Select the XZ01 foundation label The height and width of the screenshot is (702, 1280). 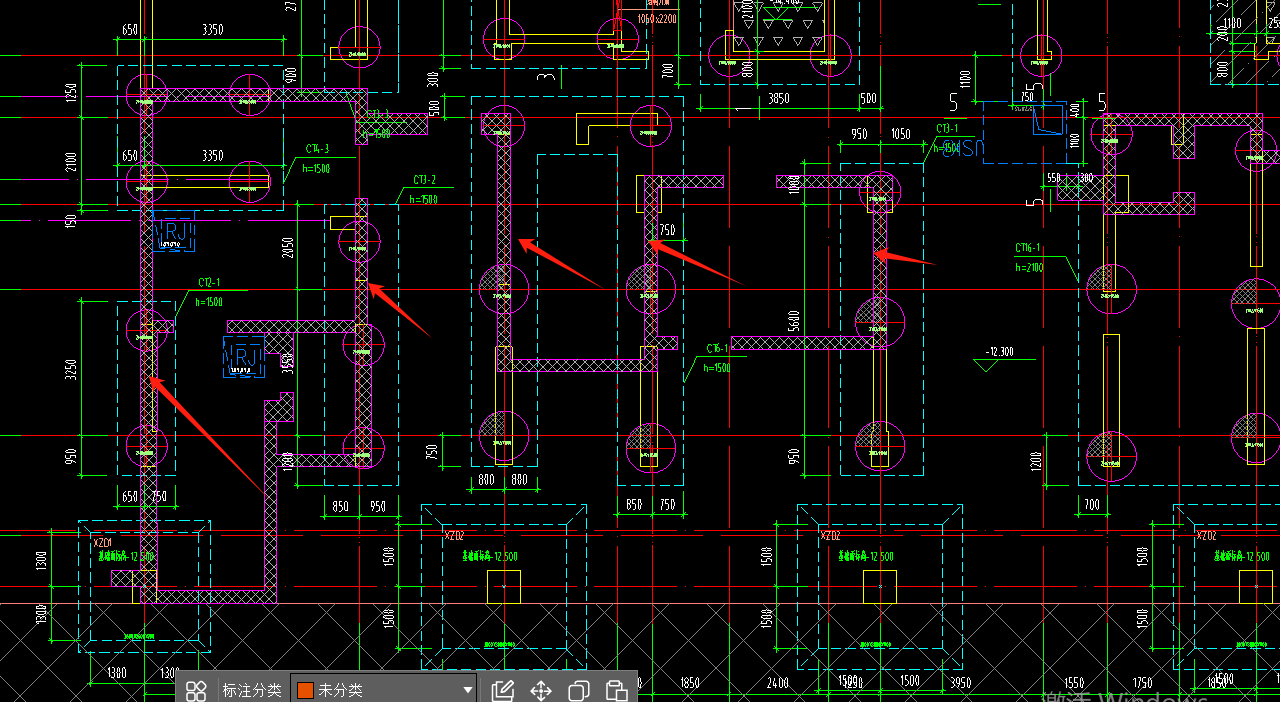[x=102, y=543]
